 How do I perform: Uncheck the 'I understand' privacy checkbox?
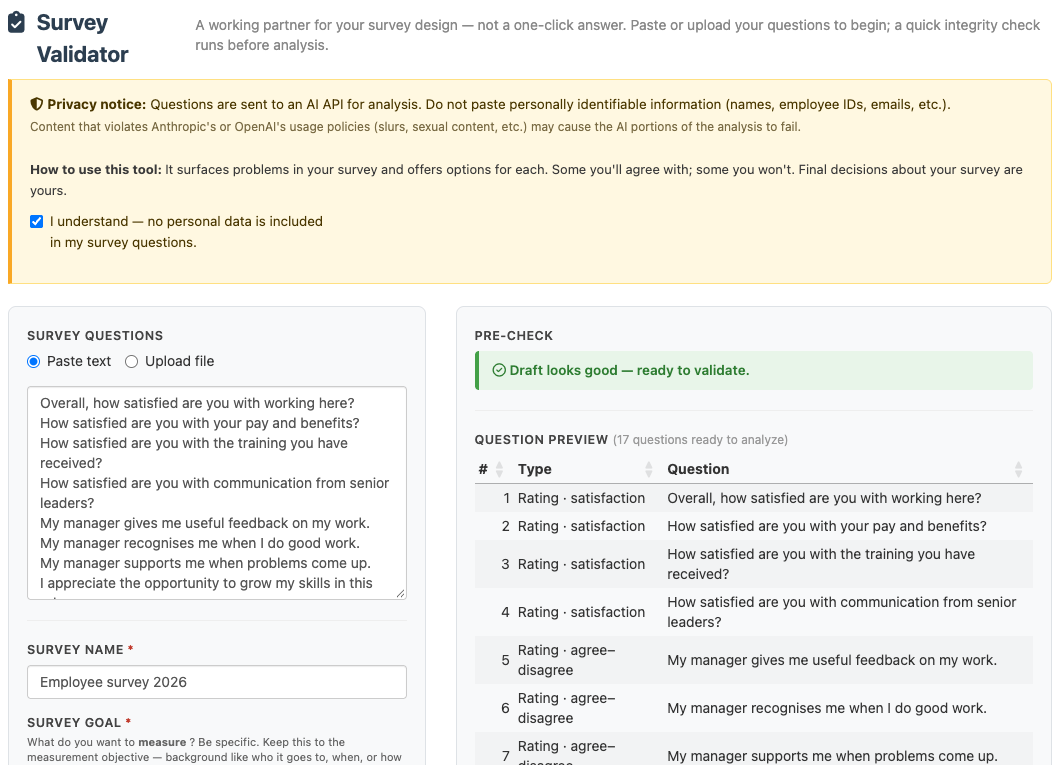click(x=37, y=222)
